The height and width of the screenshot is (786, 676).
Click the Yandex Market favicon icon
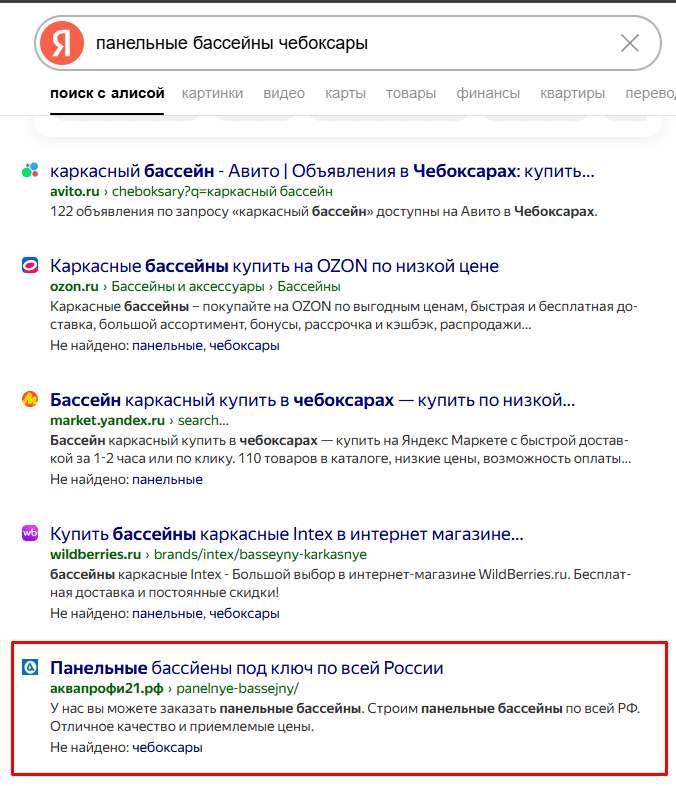click(30, 400)
